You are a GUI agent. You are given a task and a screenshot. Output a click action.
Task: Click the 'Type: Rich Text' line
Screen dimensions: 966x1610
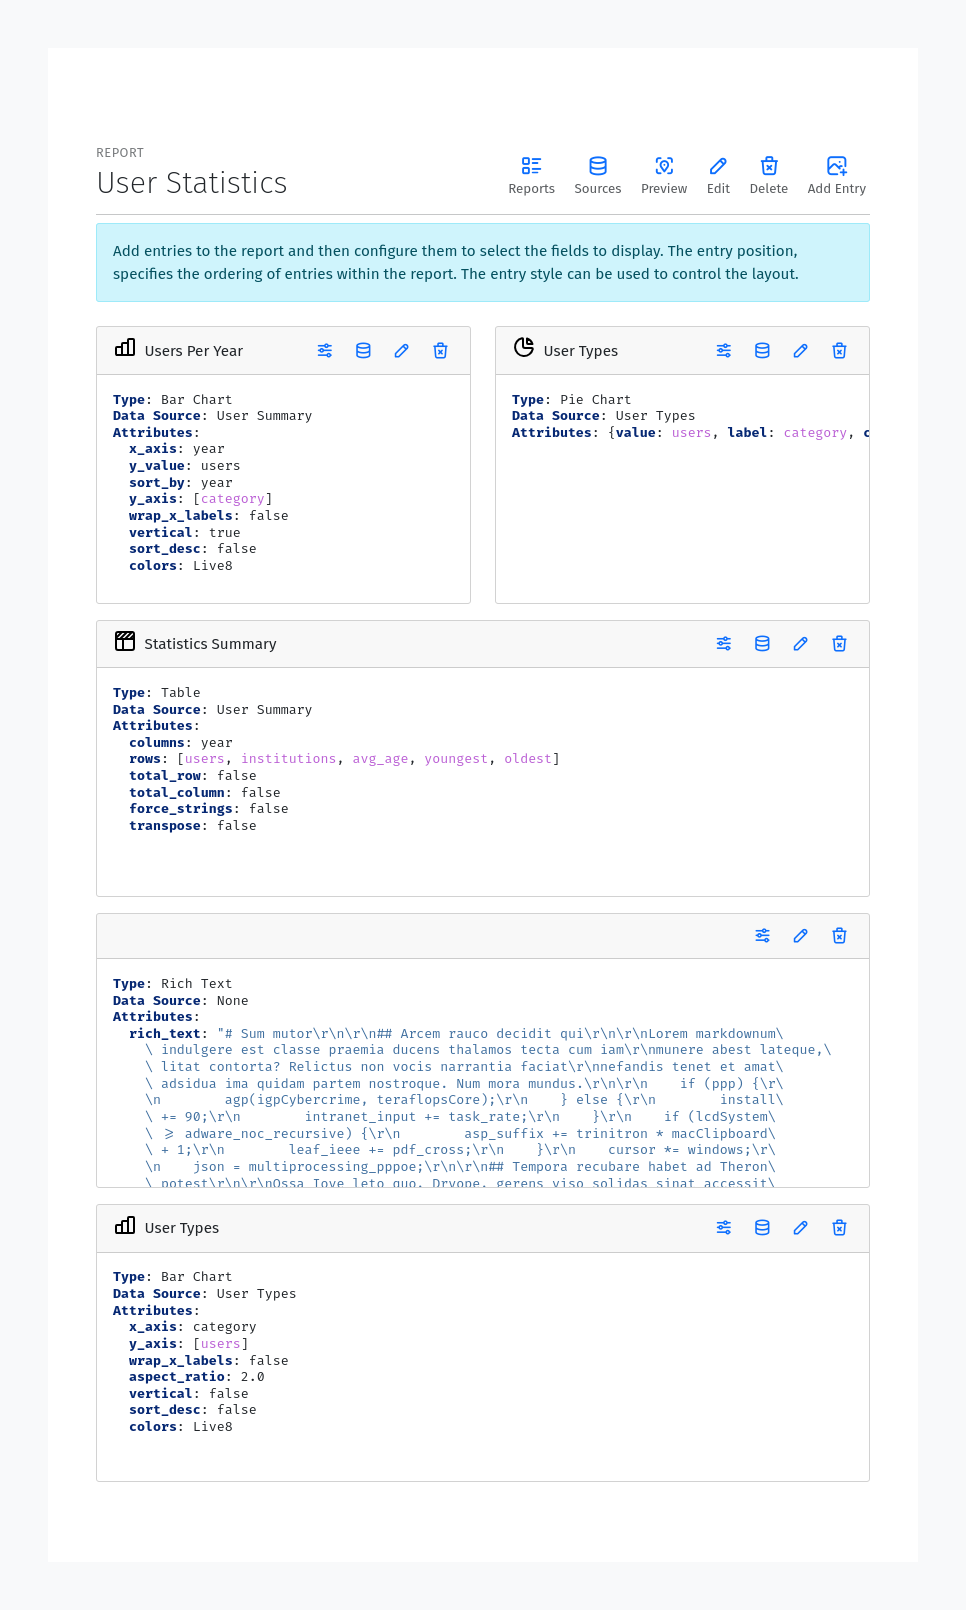[172, 984]
